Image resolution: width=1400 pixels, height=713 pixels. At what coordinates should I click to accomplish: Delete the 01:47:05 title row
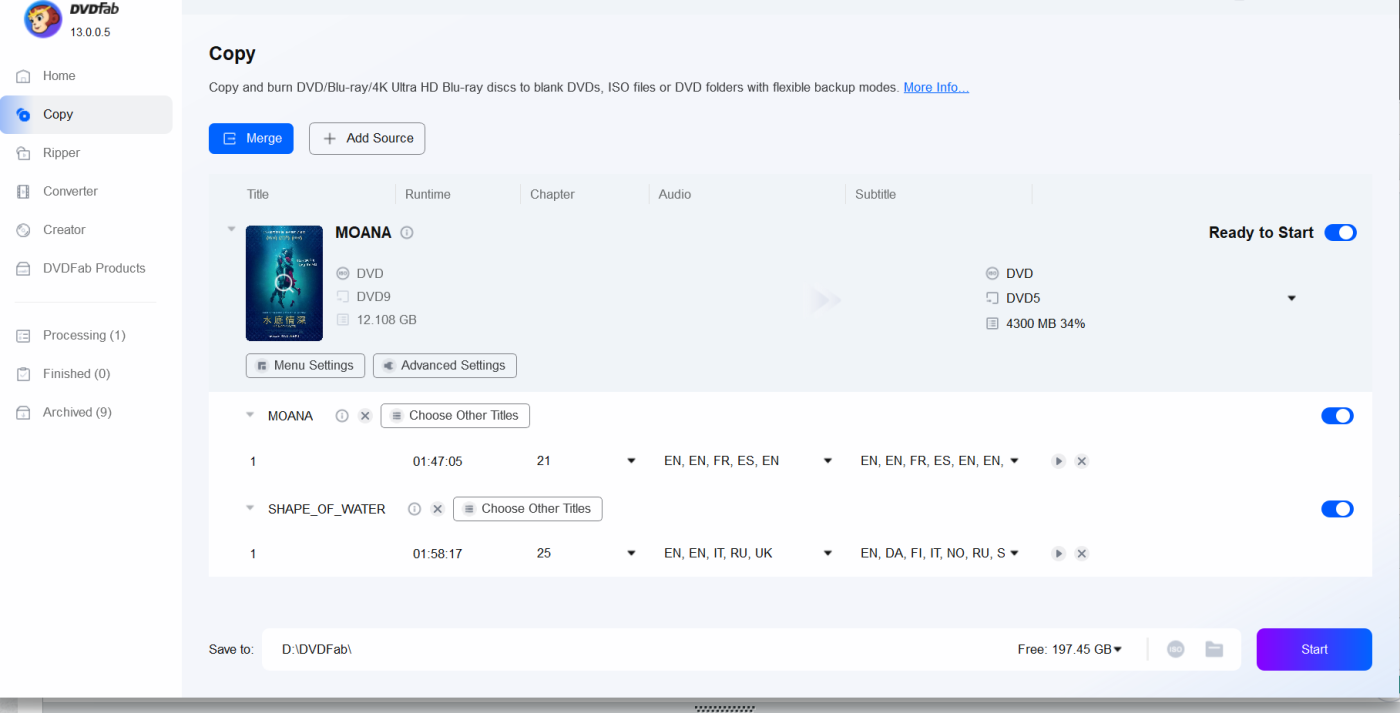[1081, 461]
